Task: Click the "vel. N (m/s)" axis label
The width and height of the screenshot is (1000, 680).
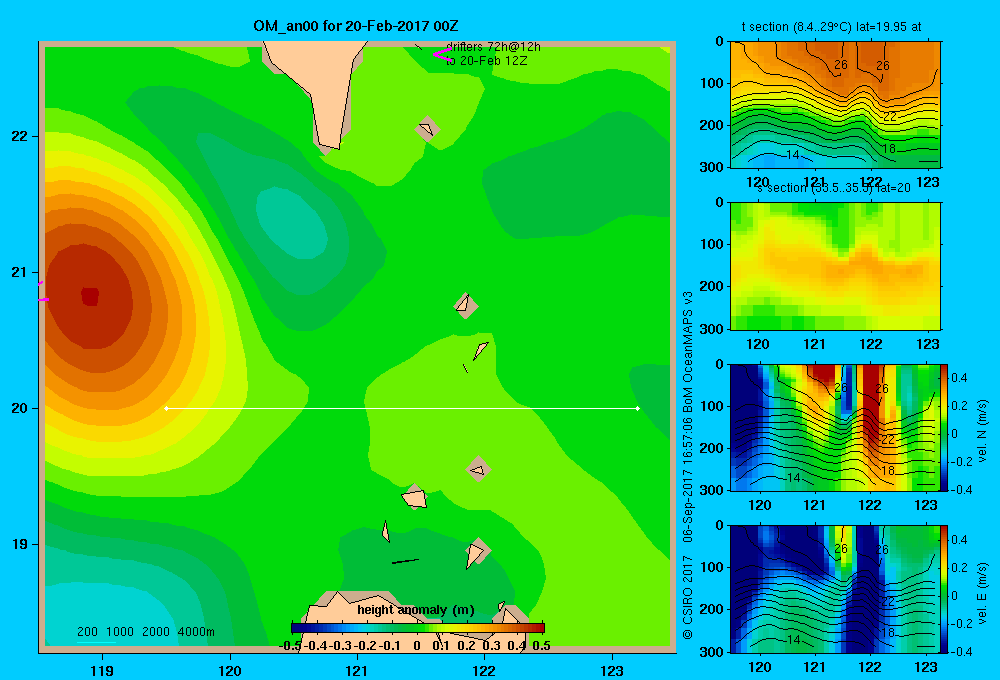Action: (x=982, y=431)
